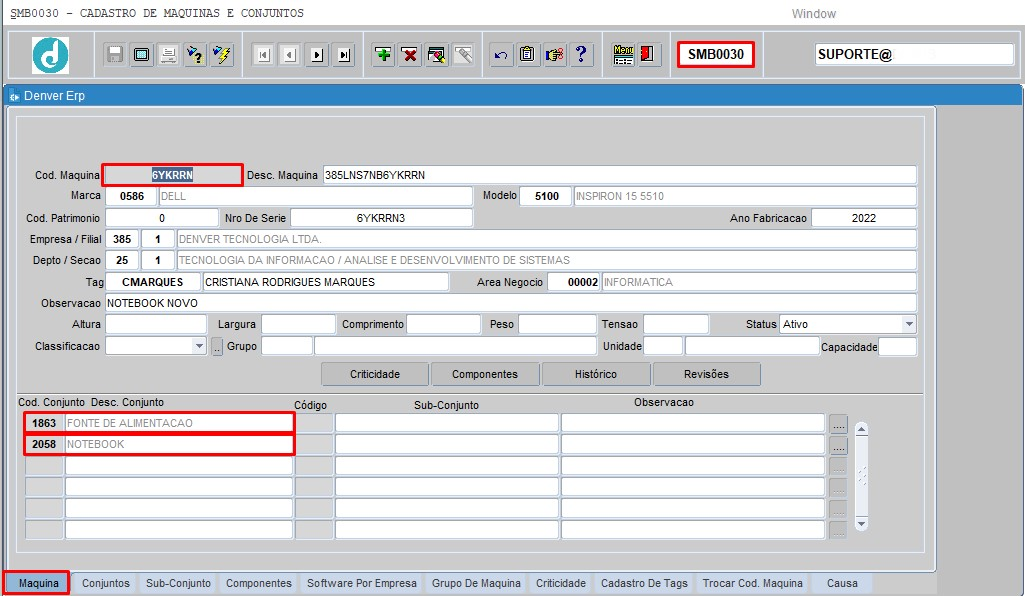Click the Denver Erp title bar icon

click(14, 96)
